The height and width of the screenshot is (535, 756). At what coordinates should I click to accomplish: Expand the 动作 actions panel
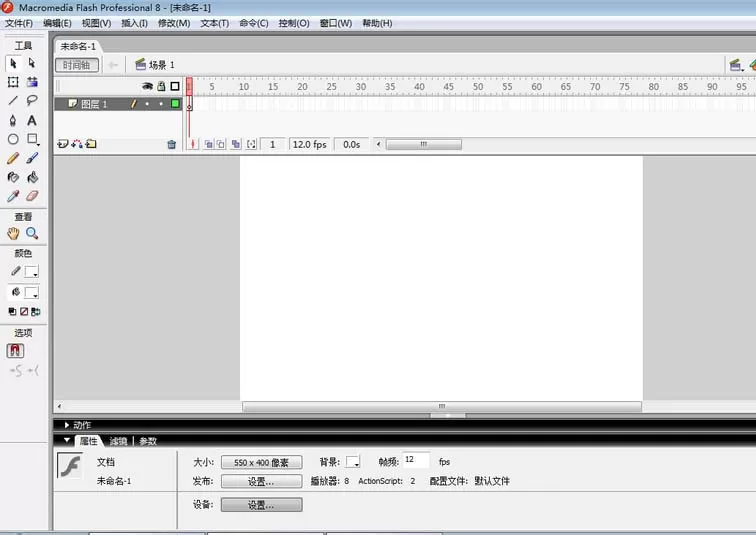[x=67, y=425]
